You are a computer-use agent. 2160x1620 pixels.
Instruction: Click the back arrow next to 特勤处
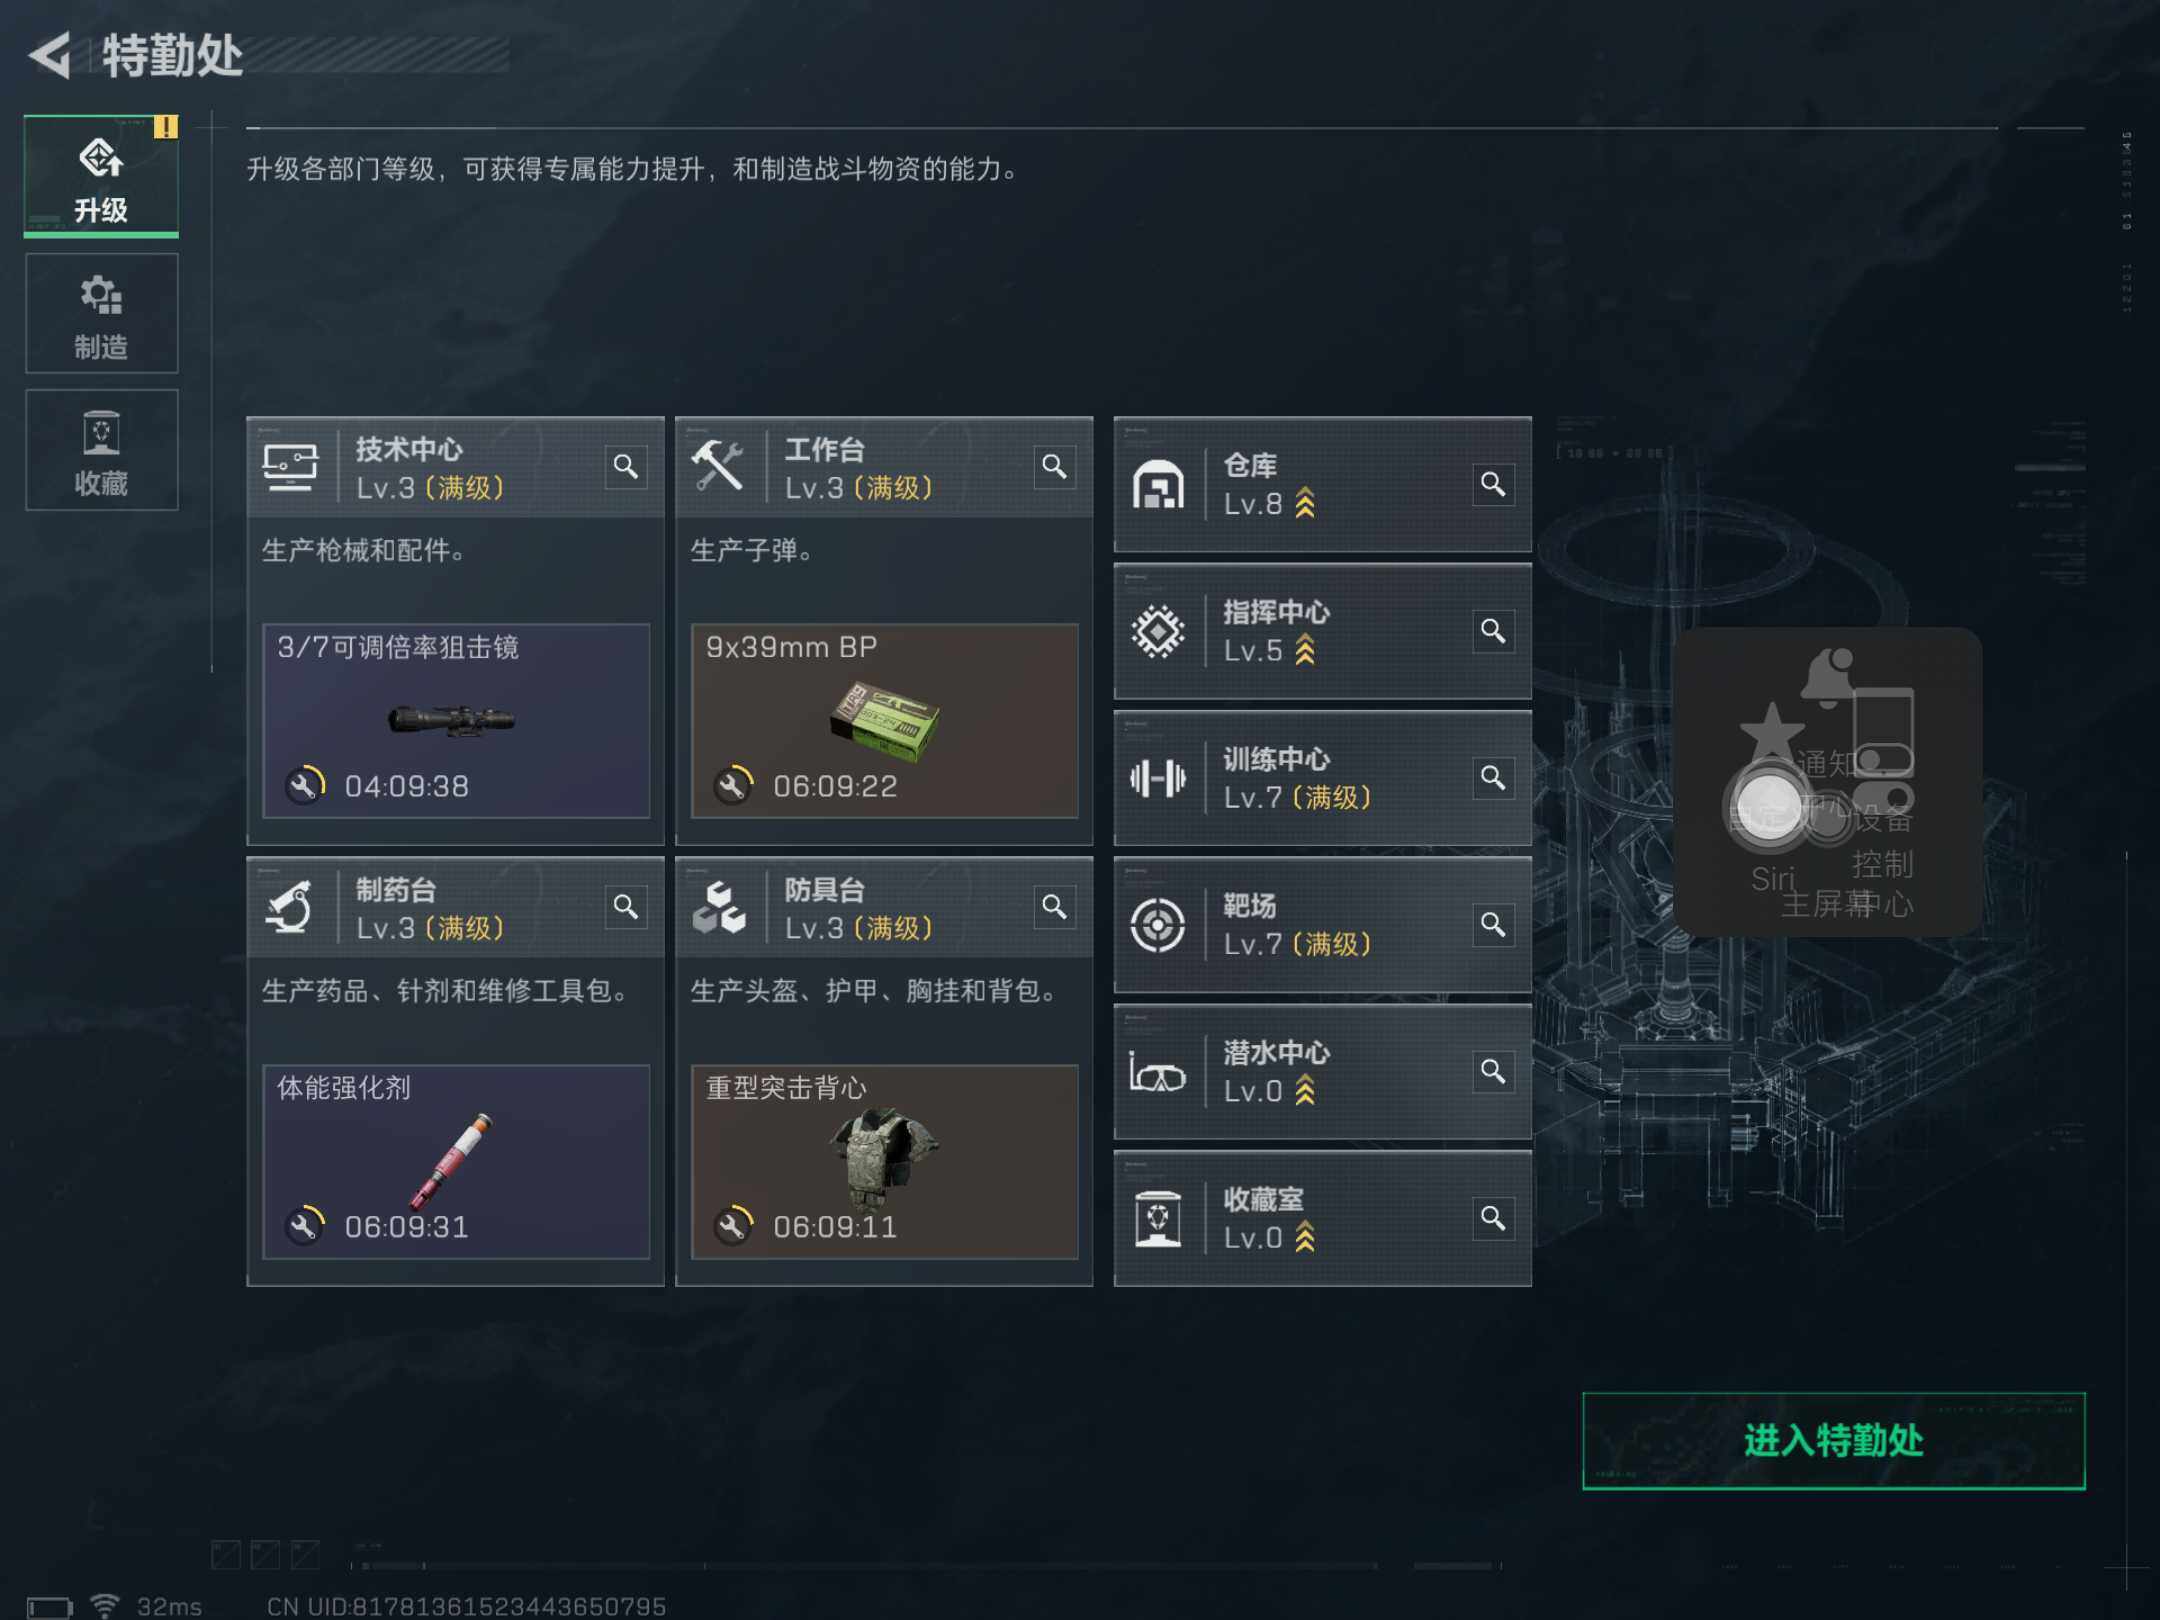(x=50, y=55)
